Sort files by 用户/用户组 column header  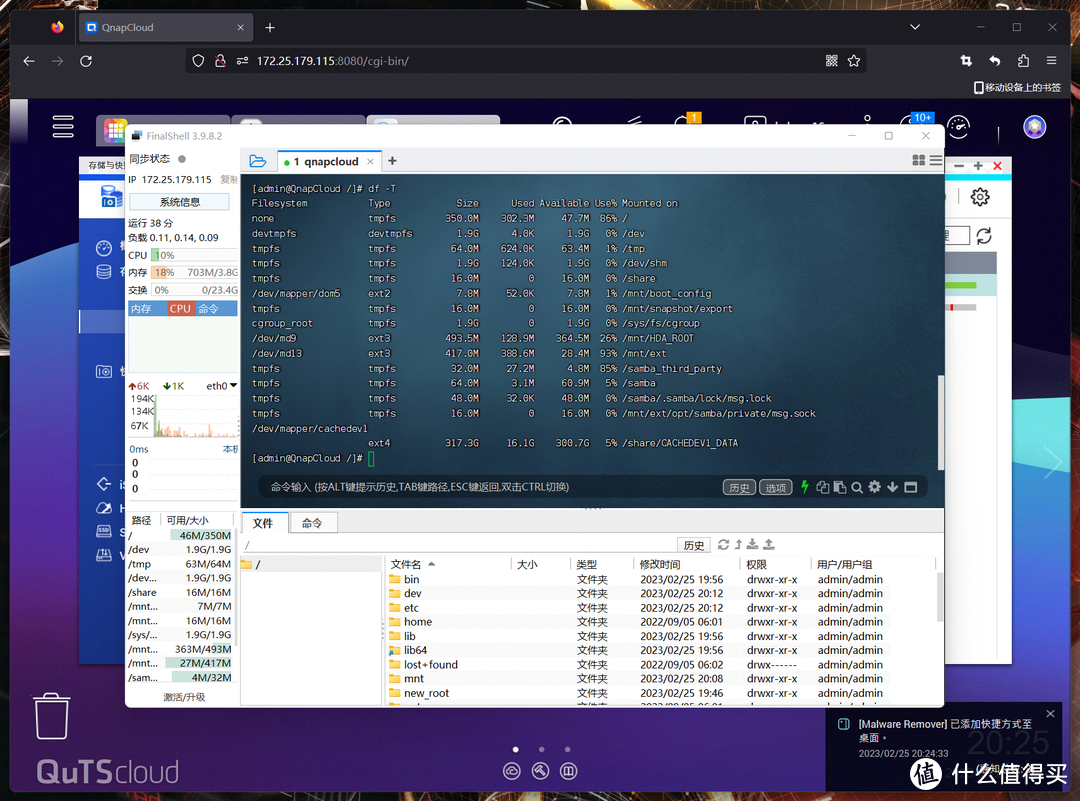844,564
